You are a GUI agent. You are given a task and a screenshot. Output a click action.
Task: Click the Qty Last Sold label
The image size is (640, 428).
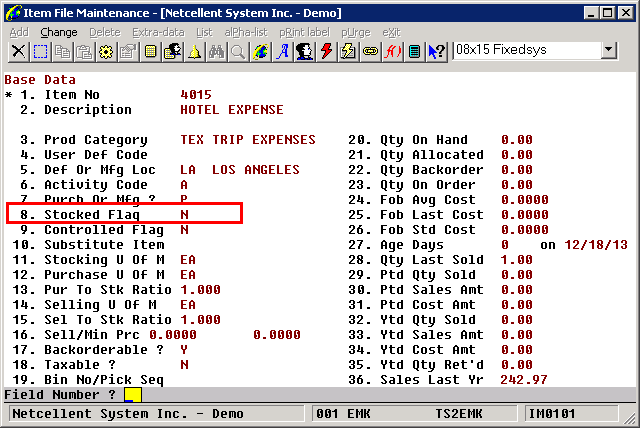[x=432, y=259]
